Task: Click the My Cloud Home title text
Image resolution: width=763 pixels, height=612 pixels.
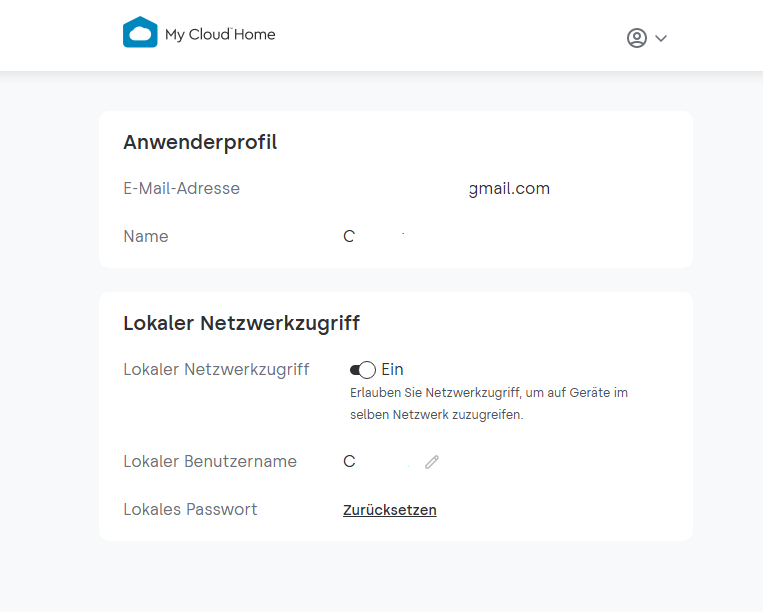Action: click(220, 35)
